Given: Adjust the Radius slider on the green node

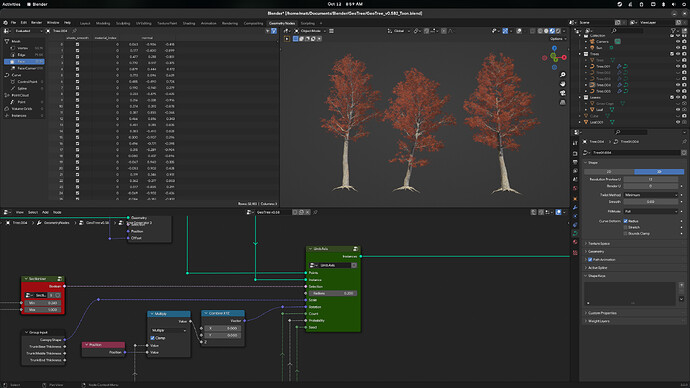Looking at the screenshot, I should coord(333,293).
